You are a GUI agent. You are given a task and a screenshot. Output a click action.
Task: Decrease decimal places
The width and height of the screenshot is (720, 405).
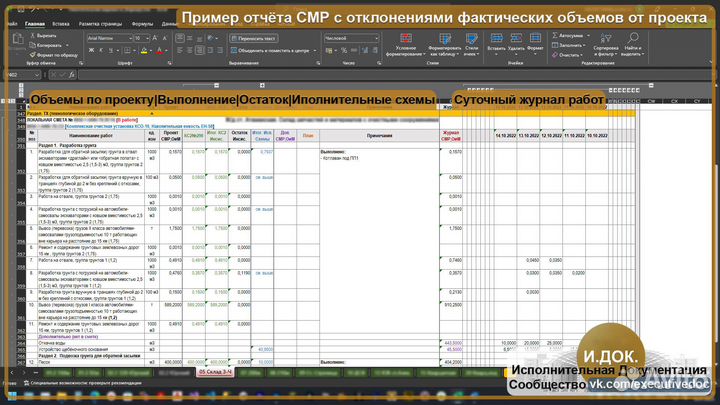point(375,51)
